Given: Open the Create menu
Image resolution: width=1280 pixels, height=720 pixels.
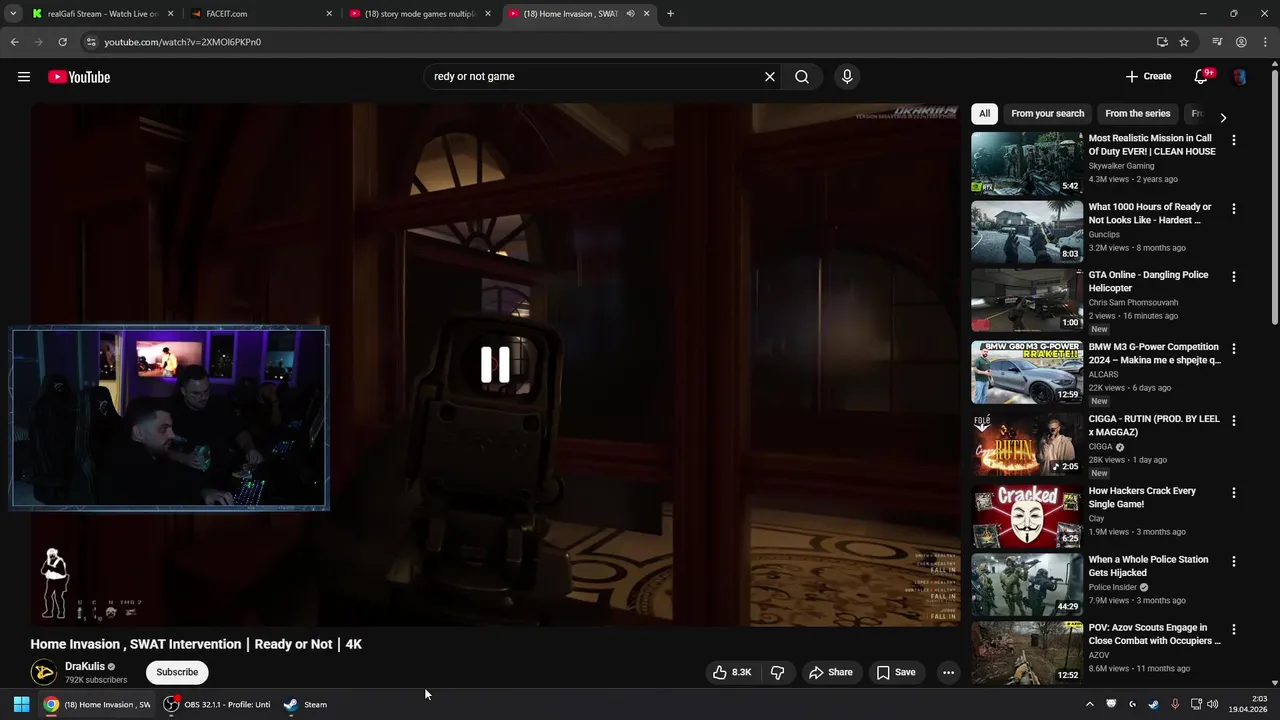Looking at the screenshot, I should point(1148,76).
